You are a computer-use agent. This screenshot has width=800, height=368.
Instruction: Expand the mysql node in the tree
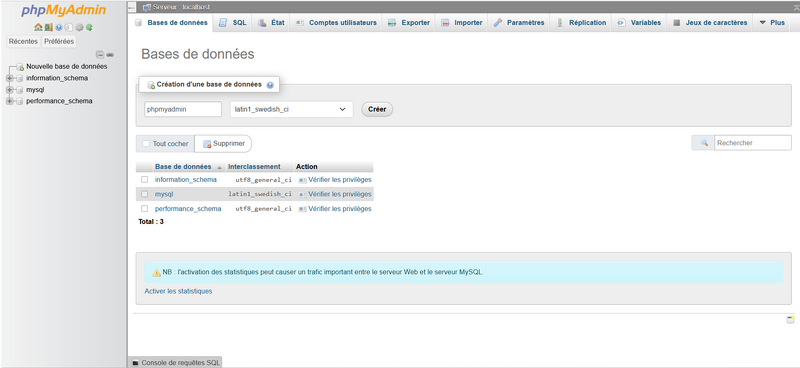coord(9,90)
